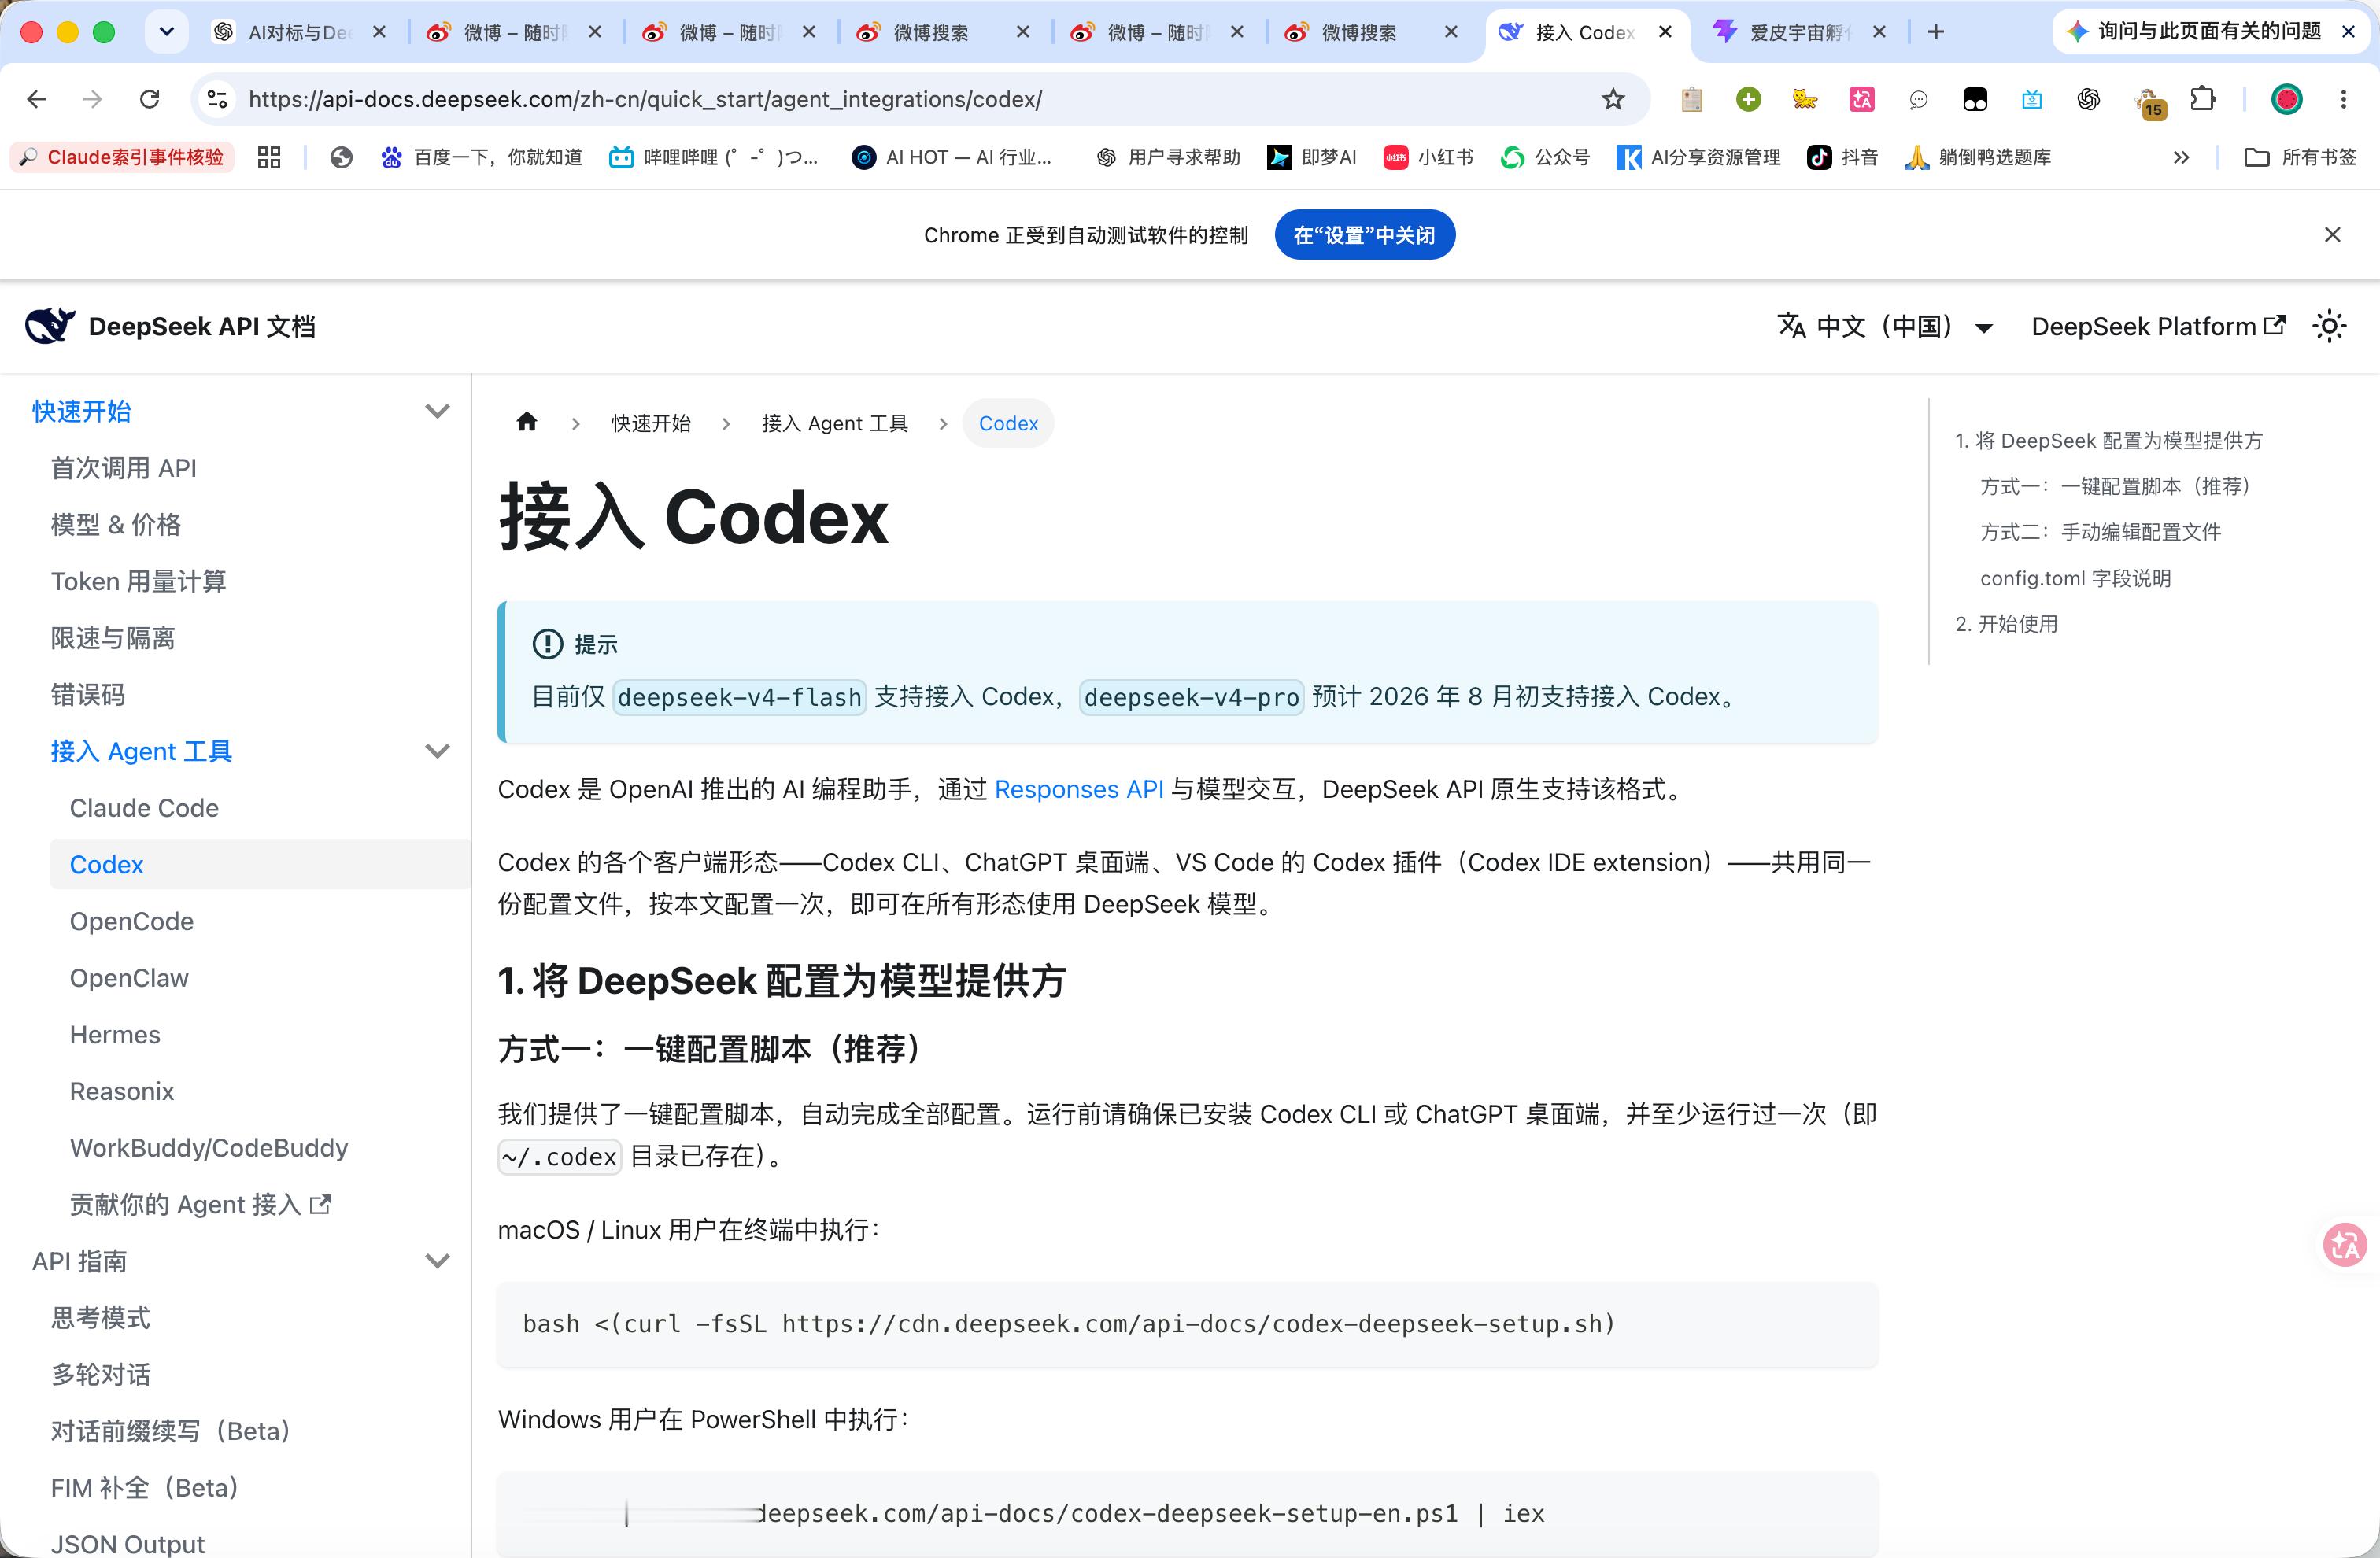
Task: Switch to the AI对标与De tab
Action: point(298,32)
